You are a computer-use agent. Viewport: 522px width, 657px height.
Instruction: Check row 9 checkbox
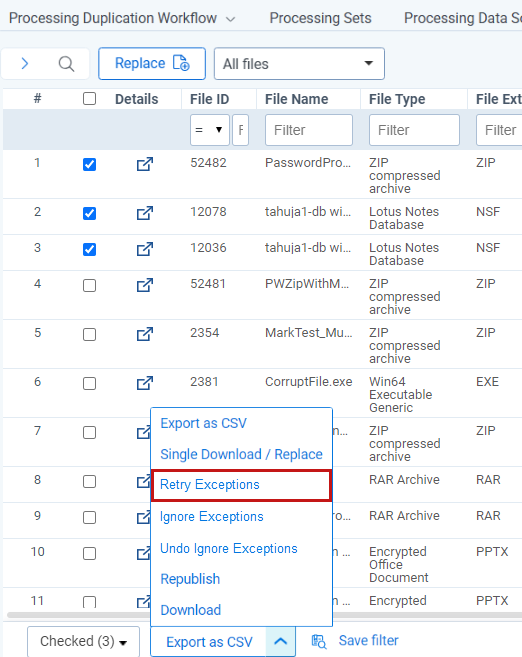[89, 517]
